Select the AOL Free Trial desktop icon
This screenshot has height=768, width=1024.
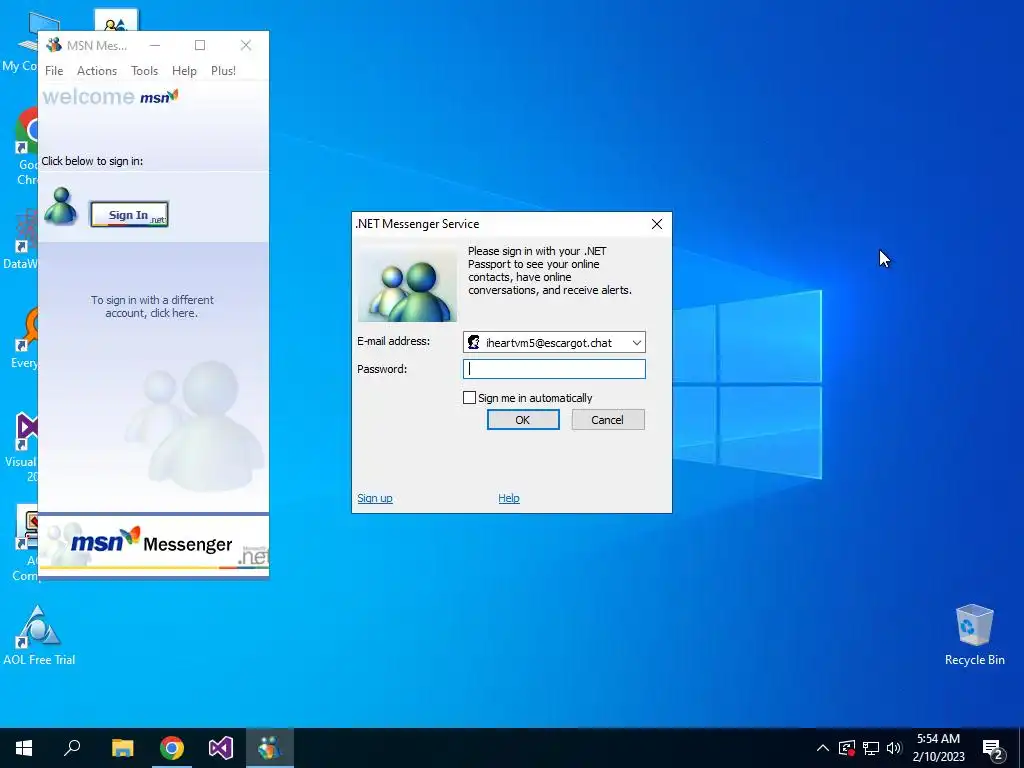click(x=39, y=635)
